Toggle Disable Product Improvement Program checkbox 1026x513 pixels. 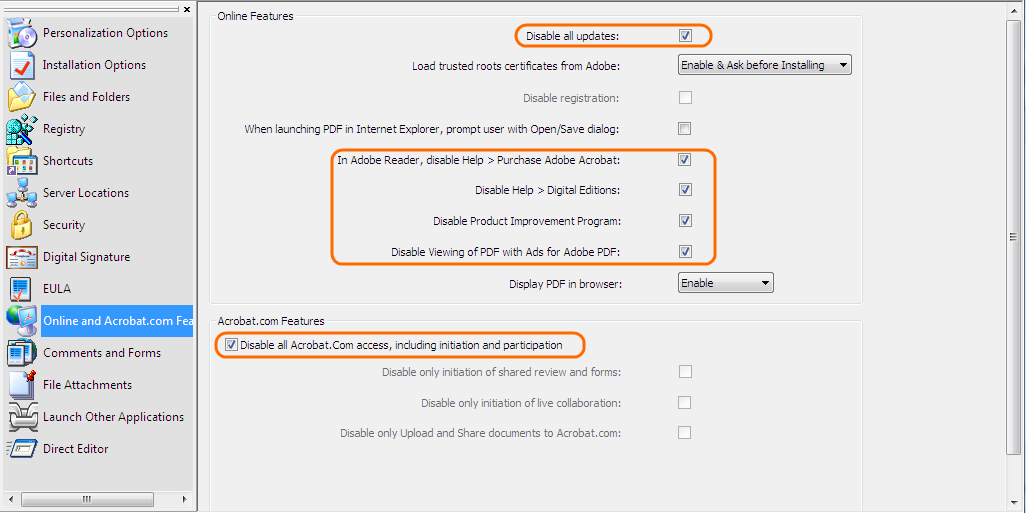pyautogui.click(x=685, y=221)
